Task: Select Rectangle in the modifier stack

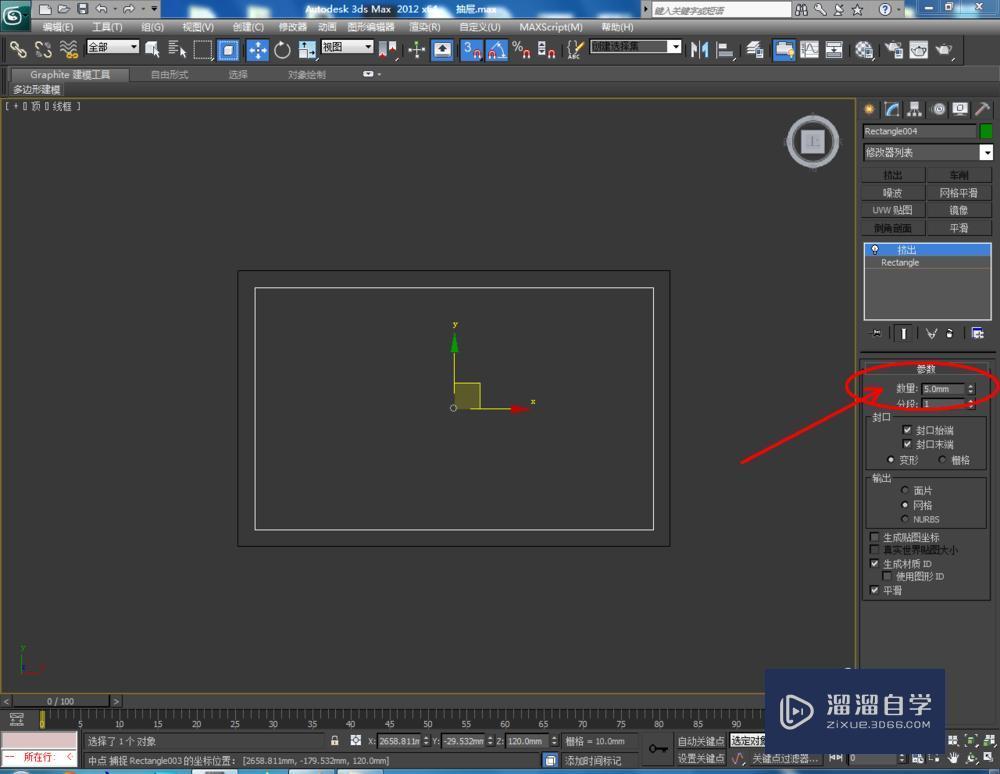Action: [899, 262]
